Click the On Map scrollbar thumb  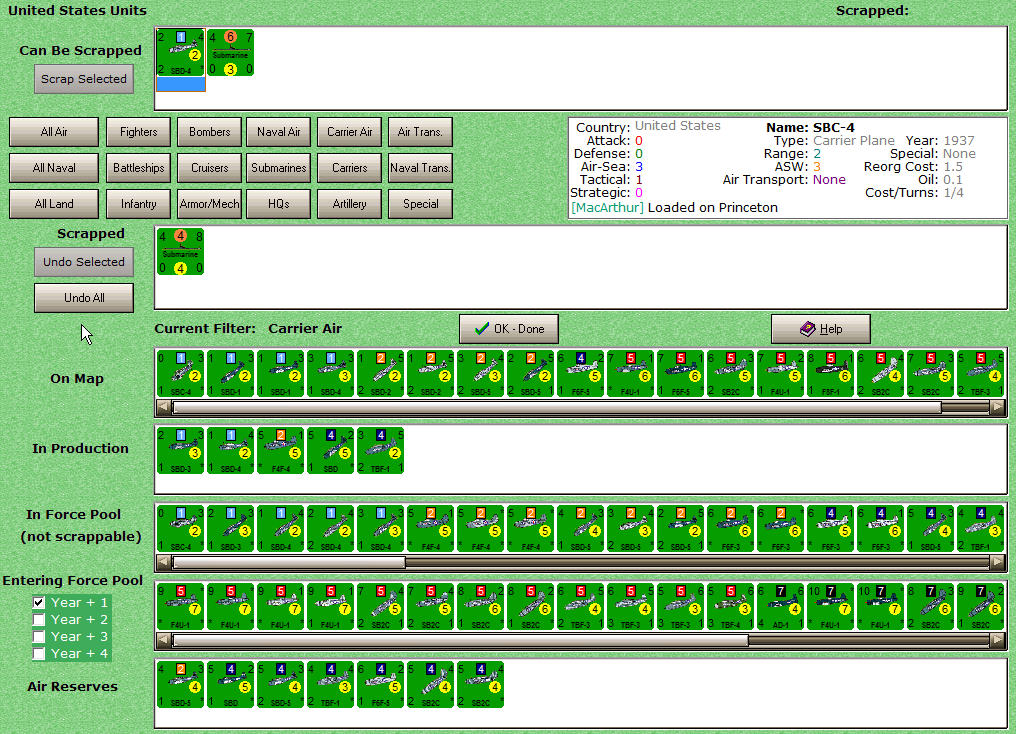[557, 407]
